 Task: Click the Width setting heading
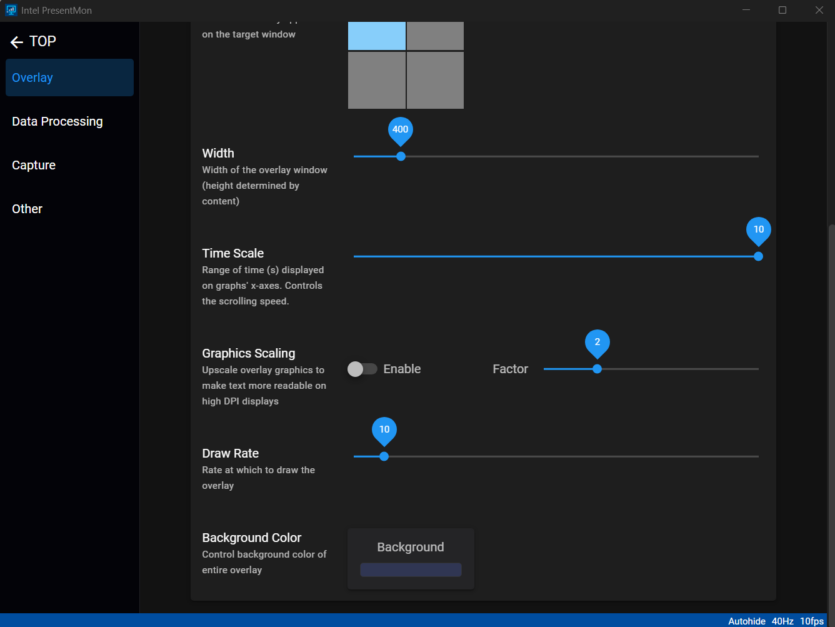[x=218, y=153]
